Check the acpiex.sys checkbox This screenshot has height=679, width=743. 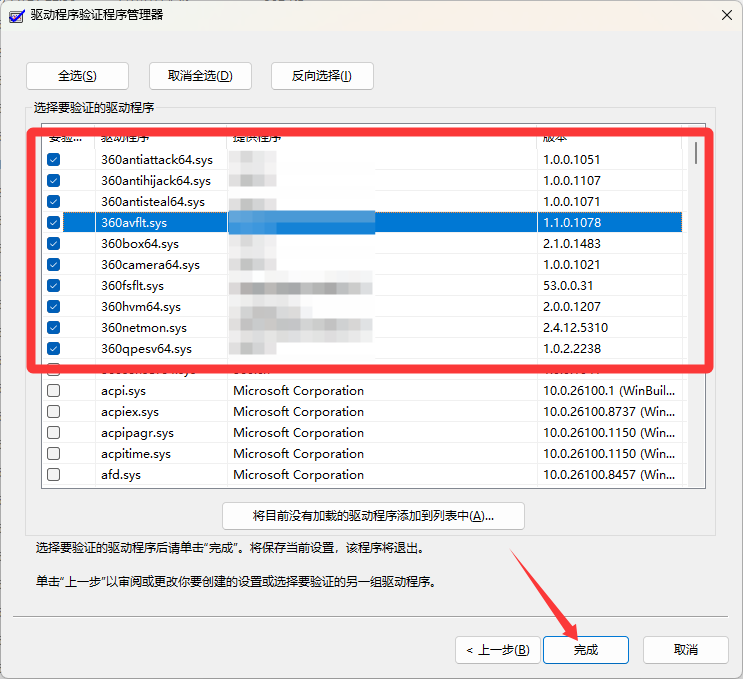coord(54,412)
